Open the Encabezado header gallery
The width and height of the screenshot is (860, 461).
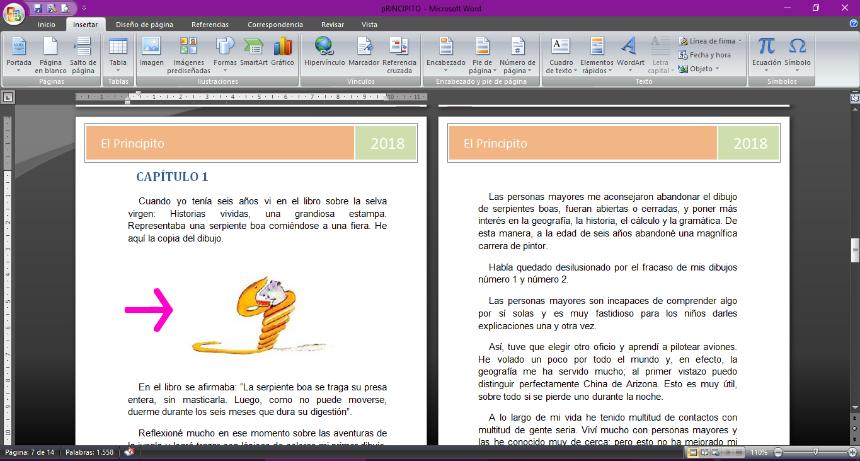coord(446,55)
